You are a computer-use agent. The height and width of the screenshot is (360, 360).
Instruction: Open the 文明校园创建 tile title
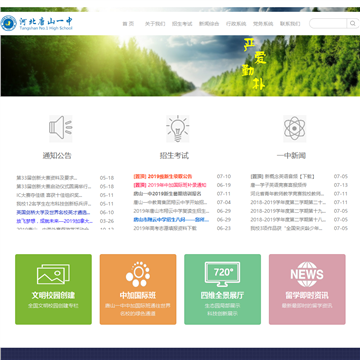pyautogui.click(x=53, y=295)
